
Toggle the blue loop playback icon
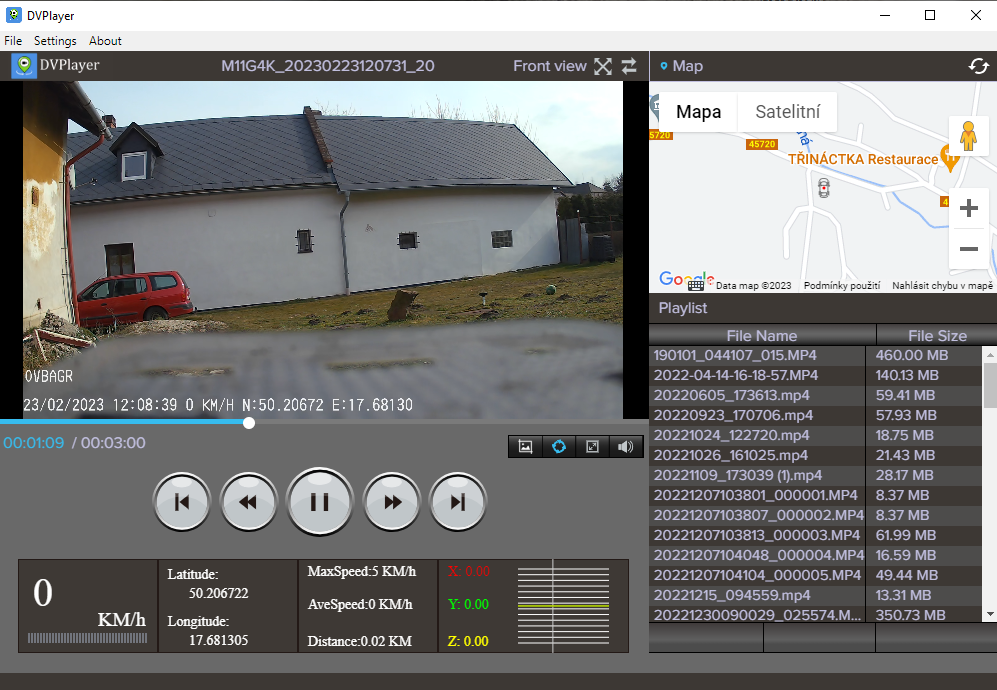click(559, 446)
